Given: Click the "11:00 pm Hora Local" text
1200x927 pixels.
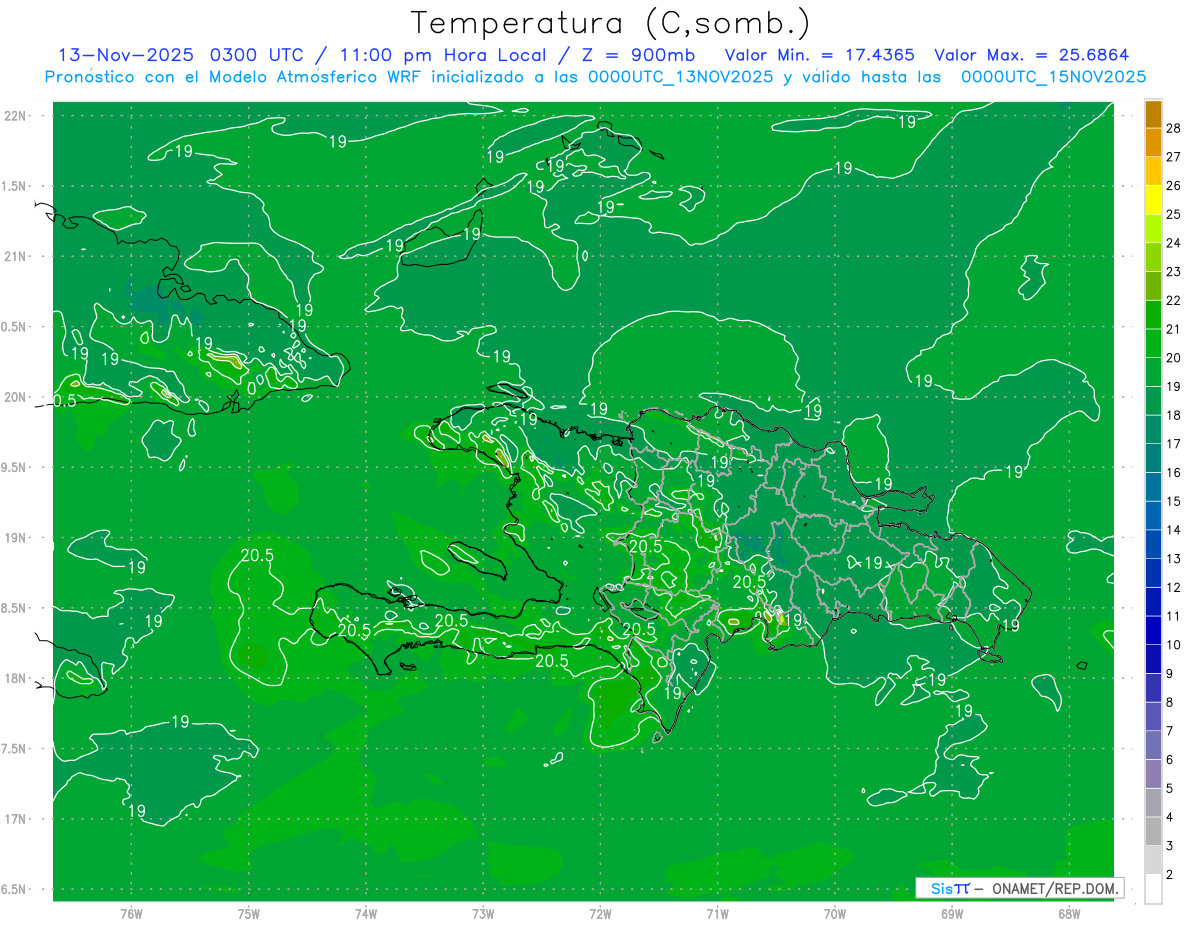Looking at the screenshot, I should 441,55.
